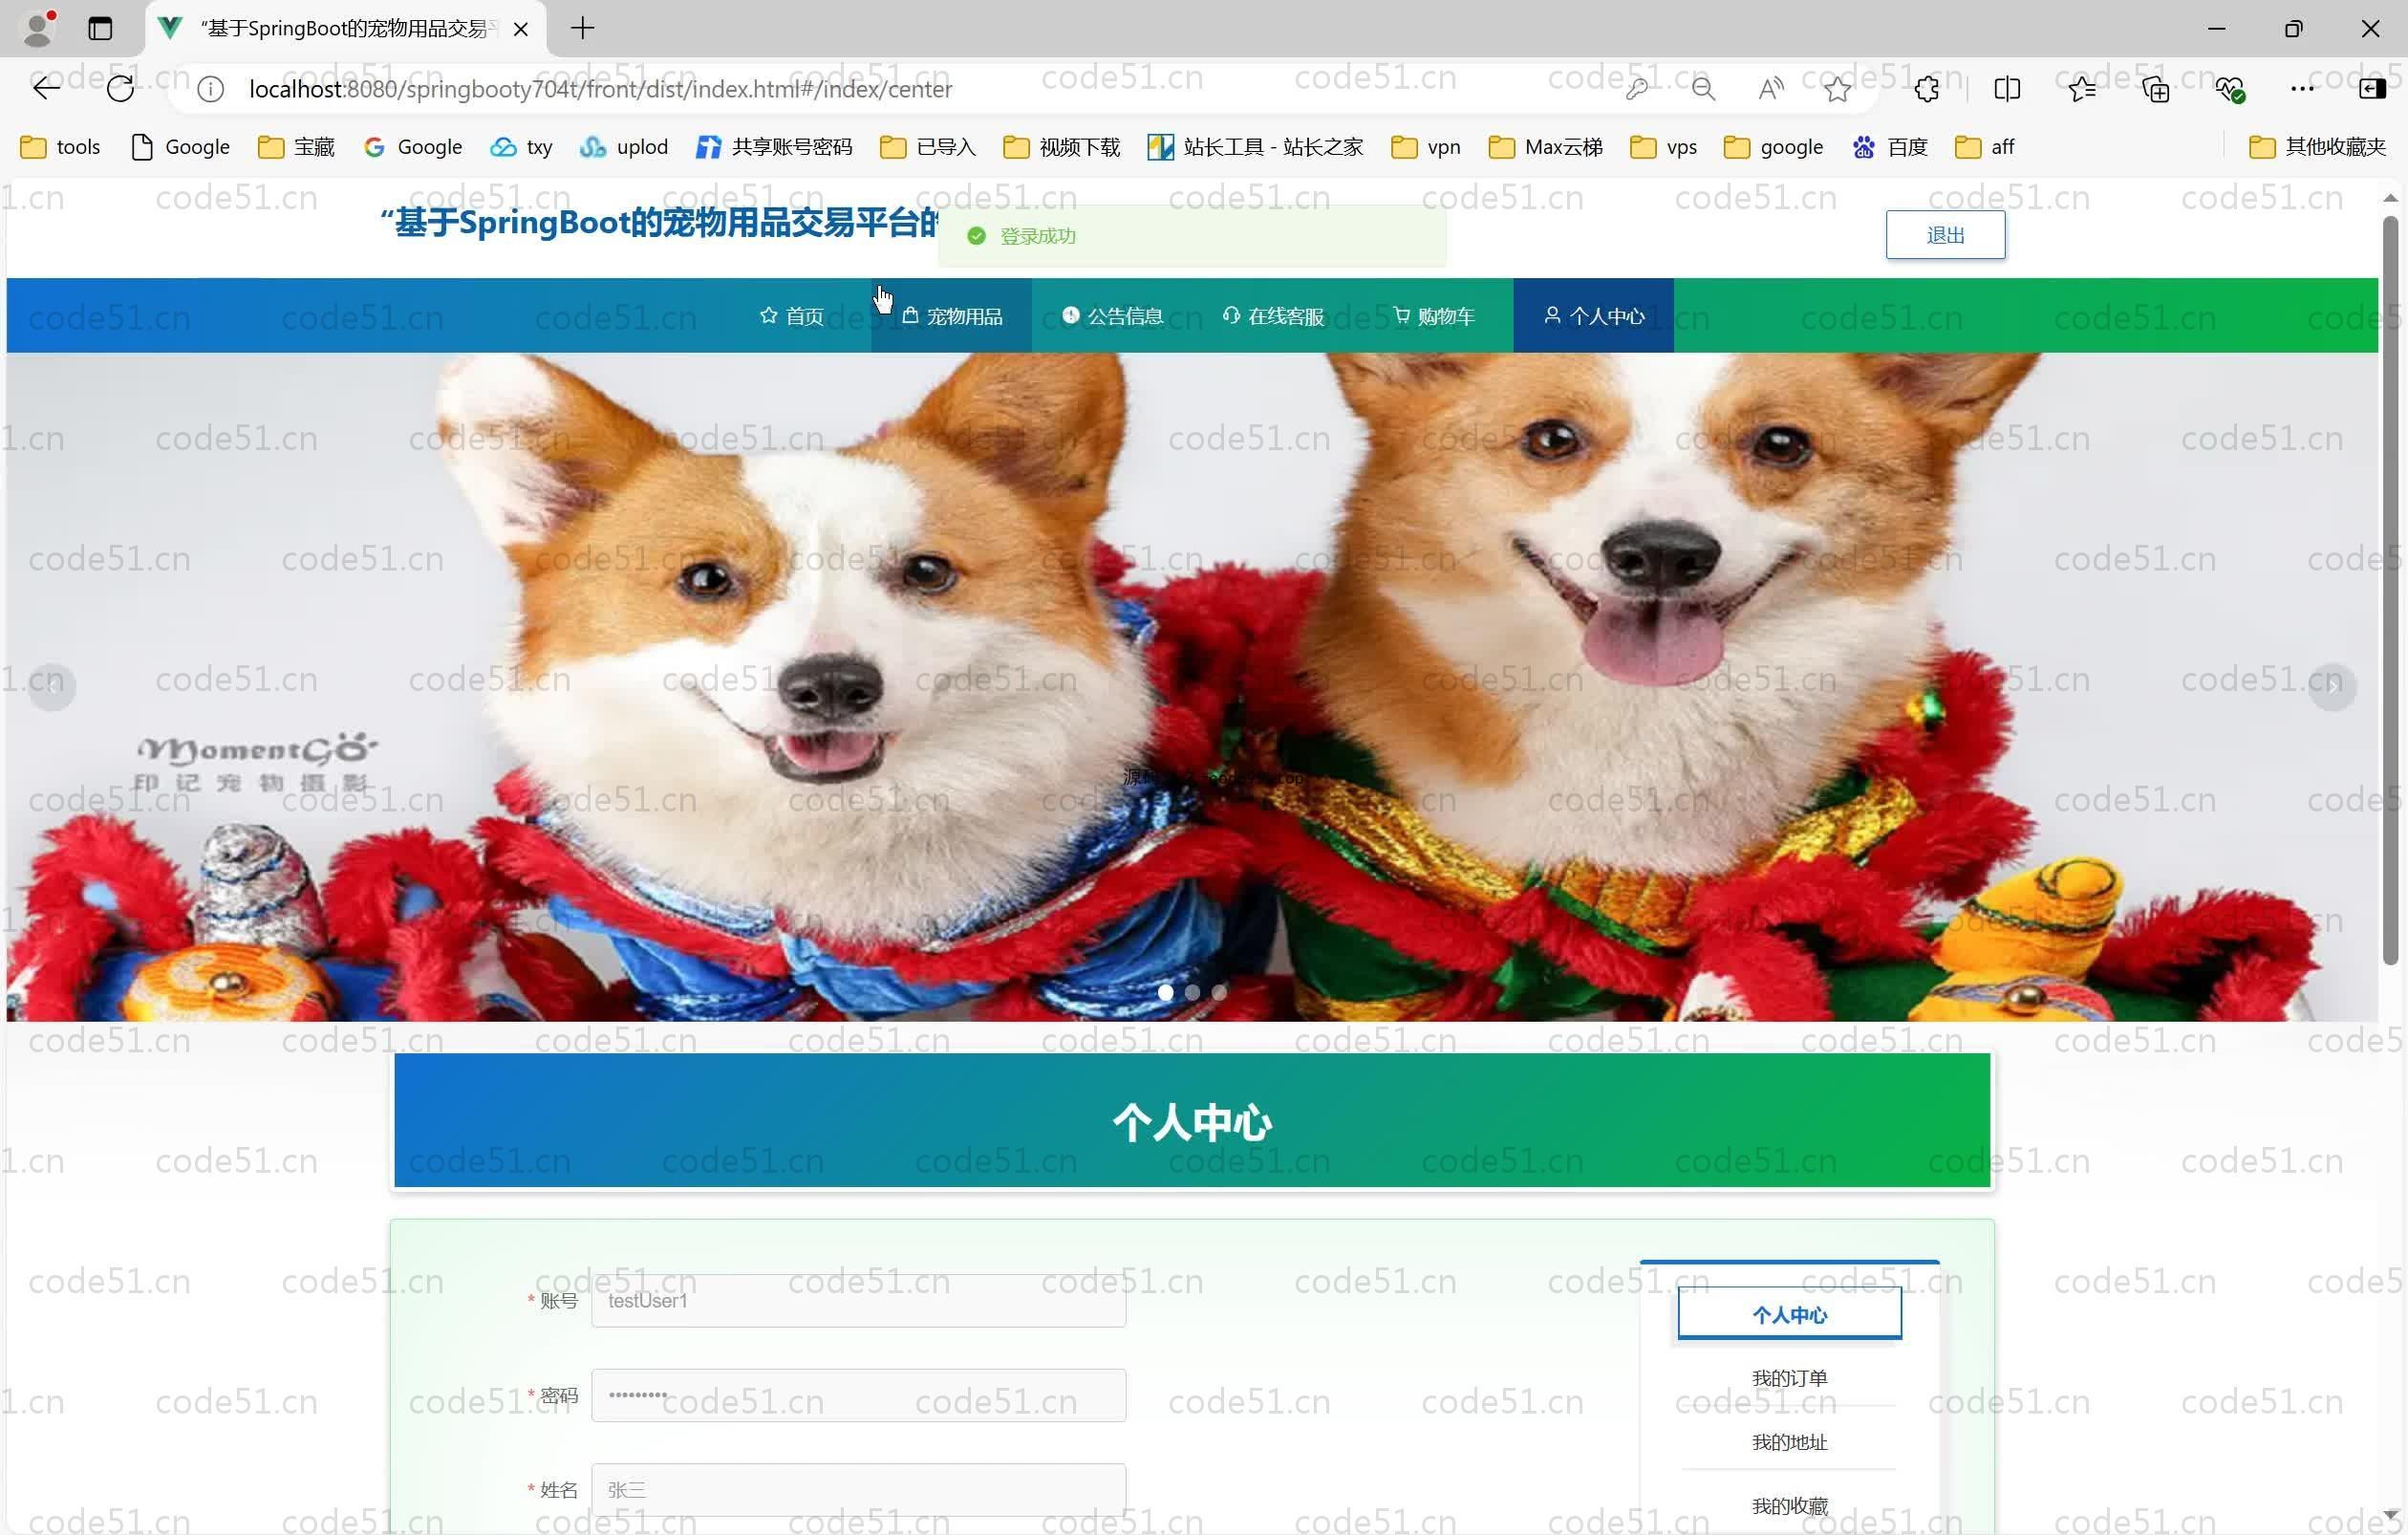Expand 其他收藏夹 folder
This screenshot has width=2408, height=1535.
coord(2317,147)
